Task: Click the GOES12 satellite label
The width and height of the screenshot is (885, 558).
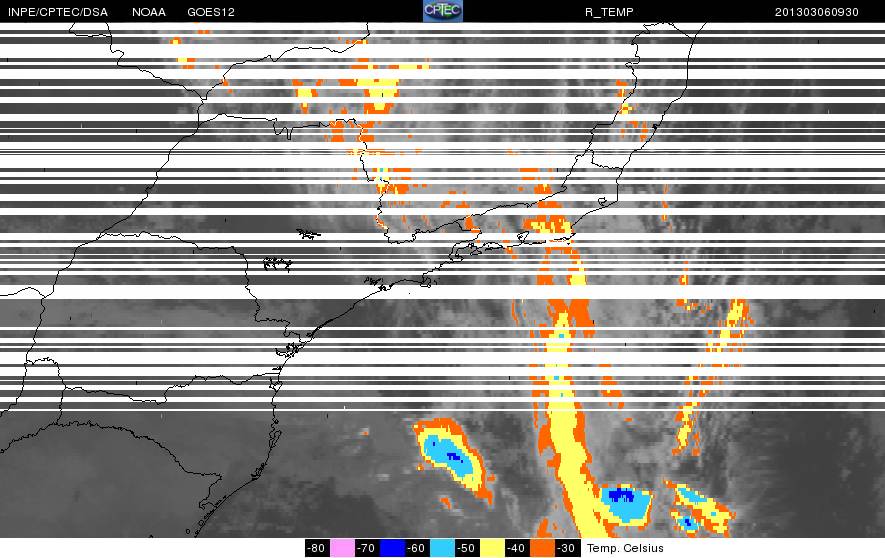Action: [211, 12]
